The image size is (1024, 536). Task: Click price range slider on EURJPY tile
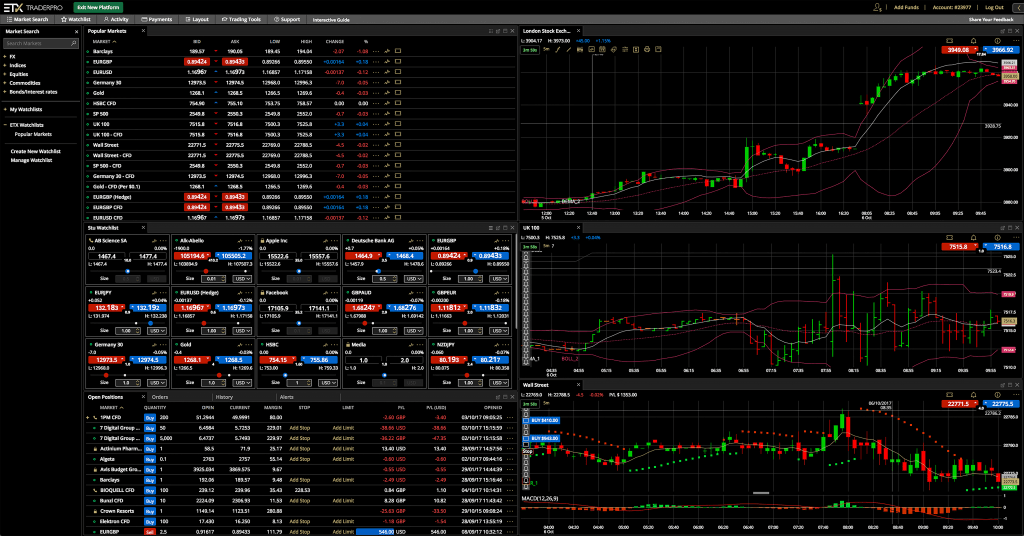pyautogui.click(x=127, y=323)
